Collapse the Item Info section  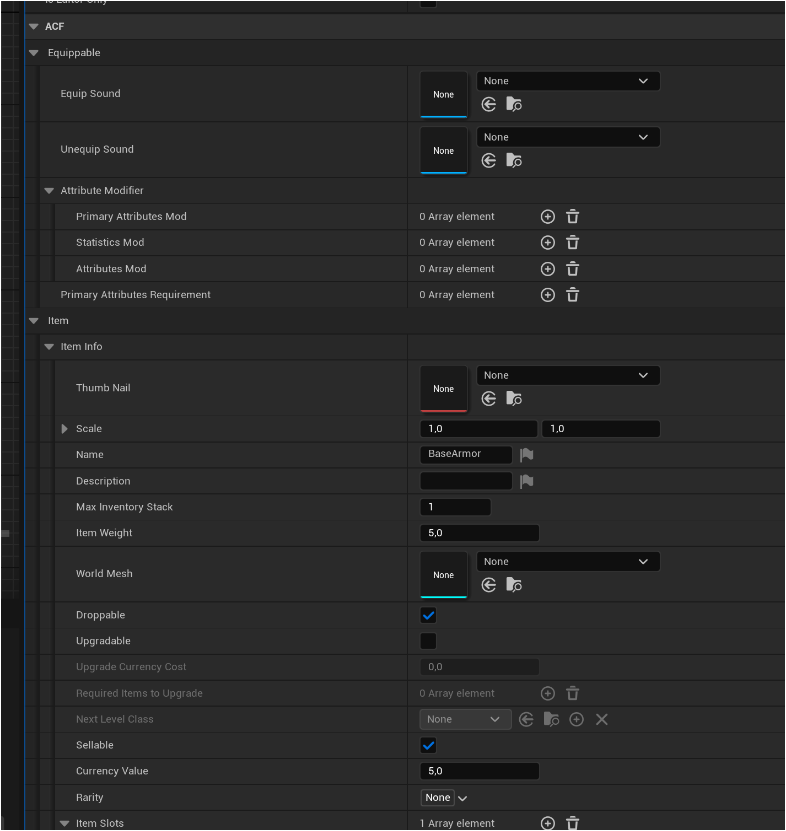pyautogui.click(x=49, y=347)
